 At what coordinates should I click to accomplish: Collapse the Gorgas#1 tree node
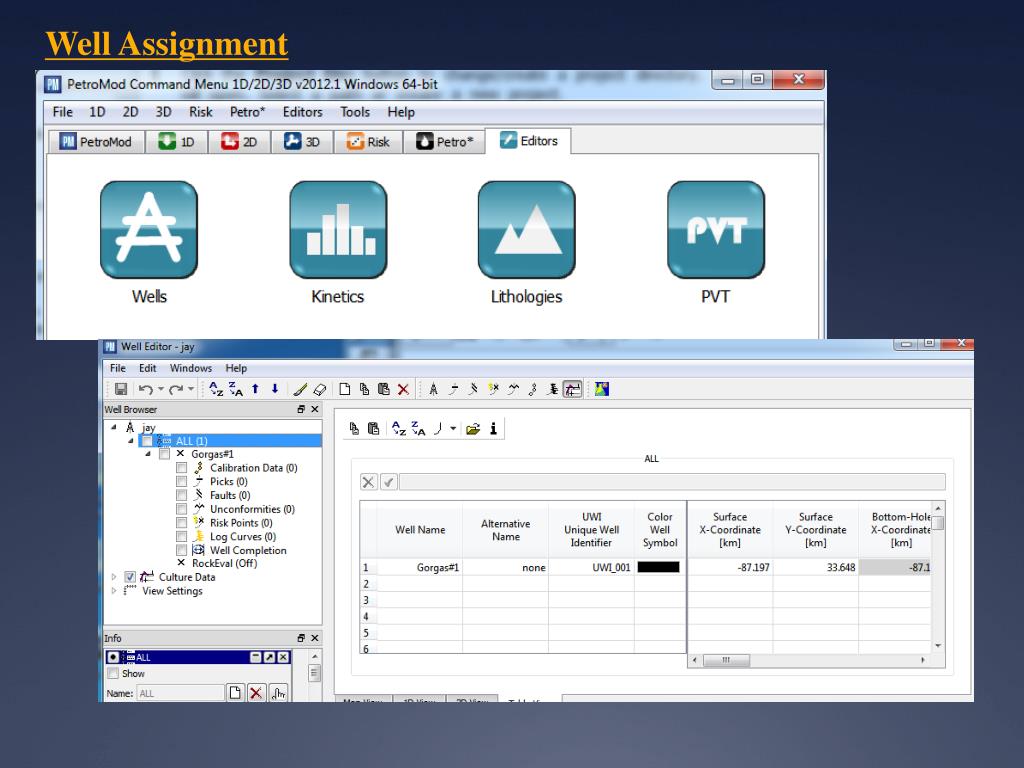point(148,454)
